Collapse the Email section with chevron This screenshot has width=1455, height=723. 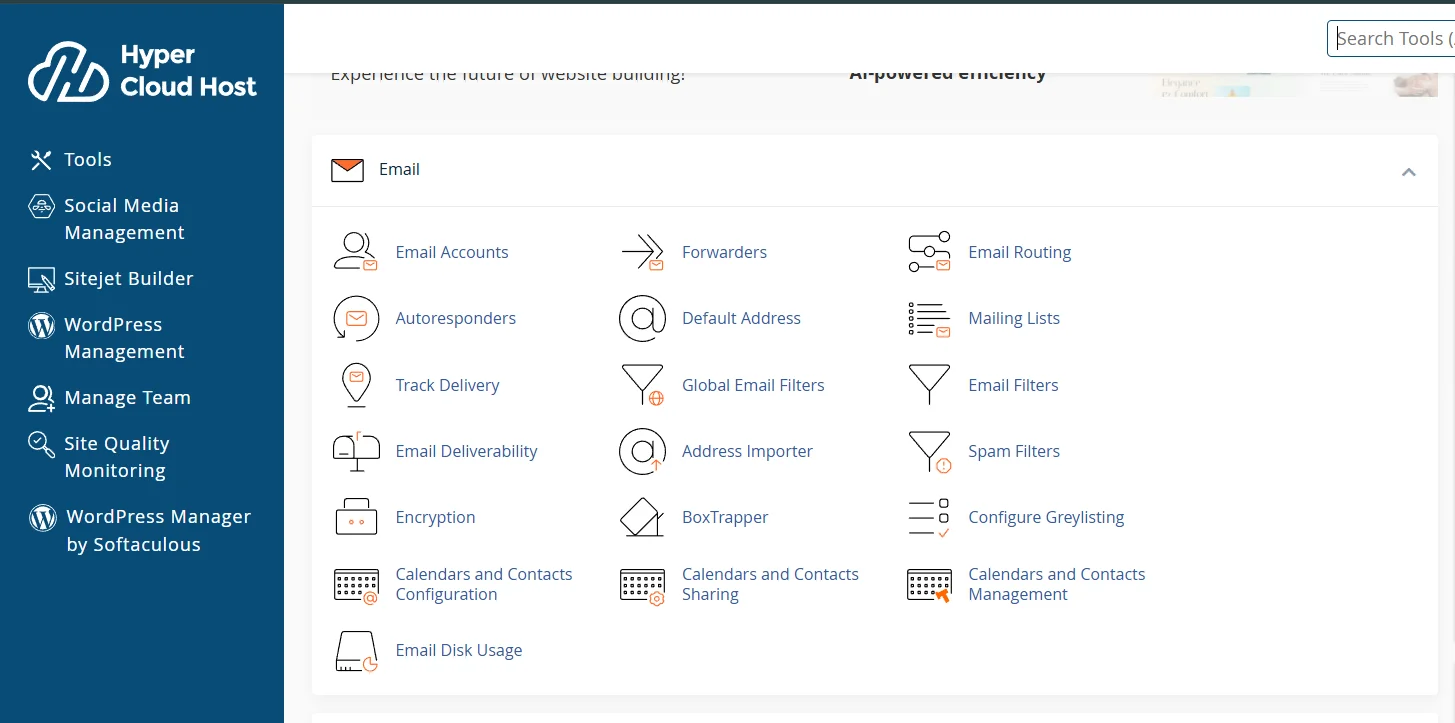point(1409,172)
